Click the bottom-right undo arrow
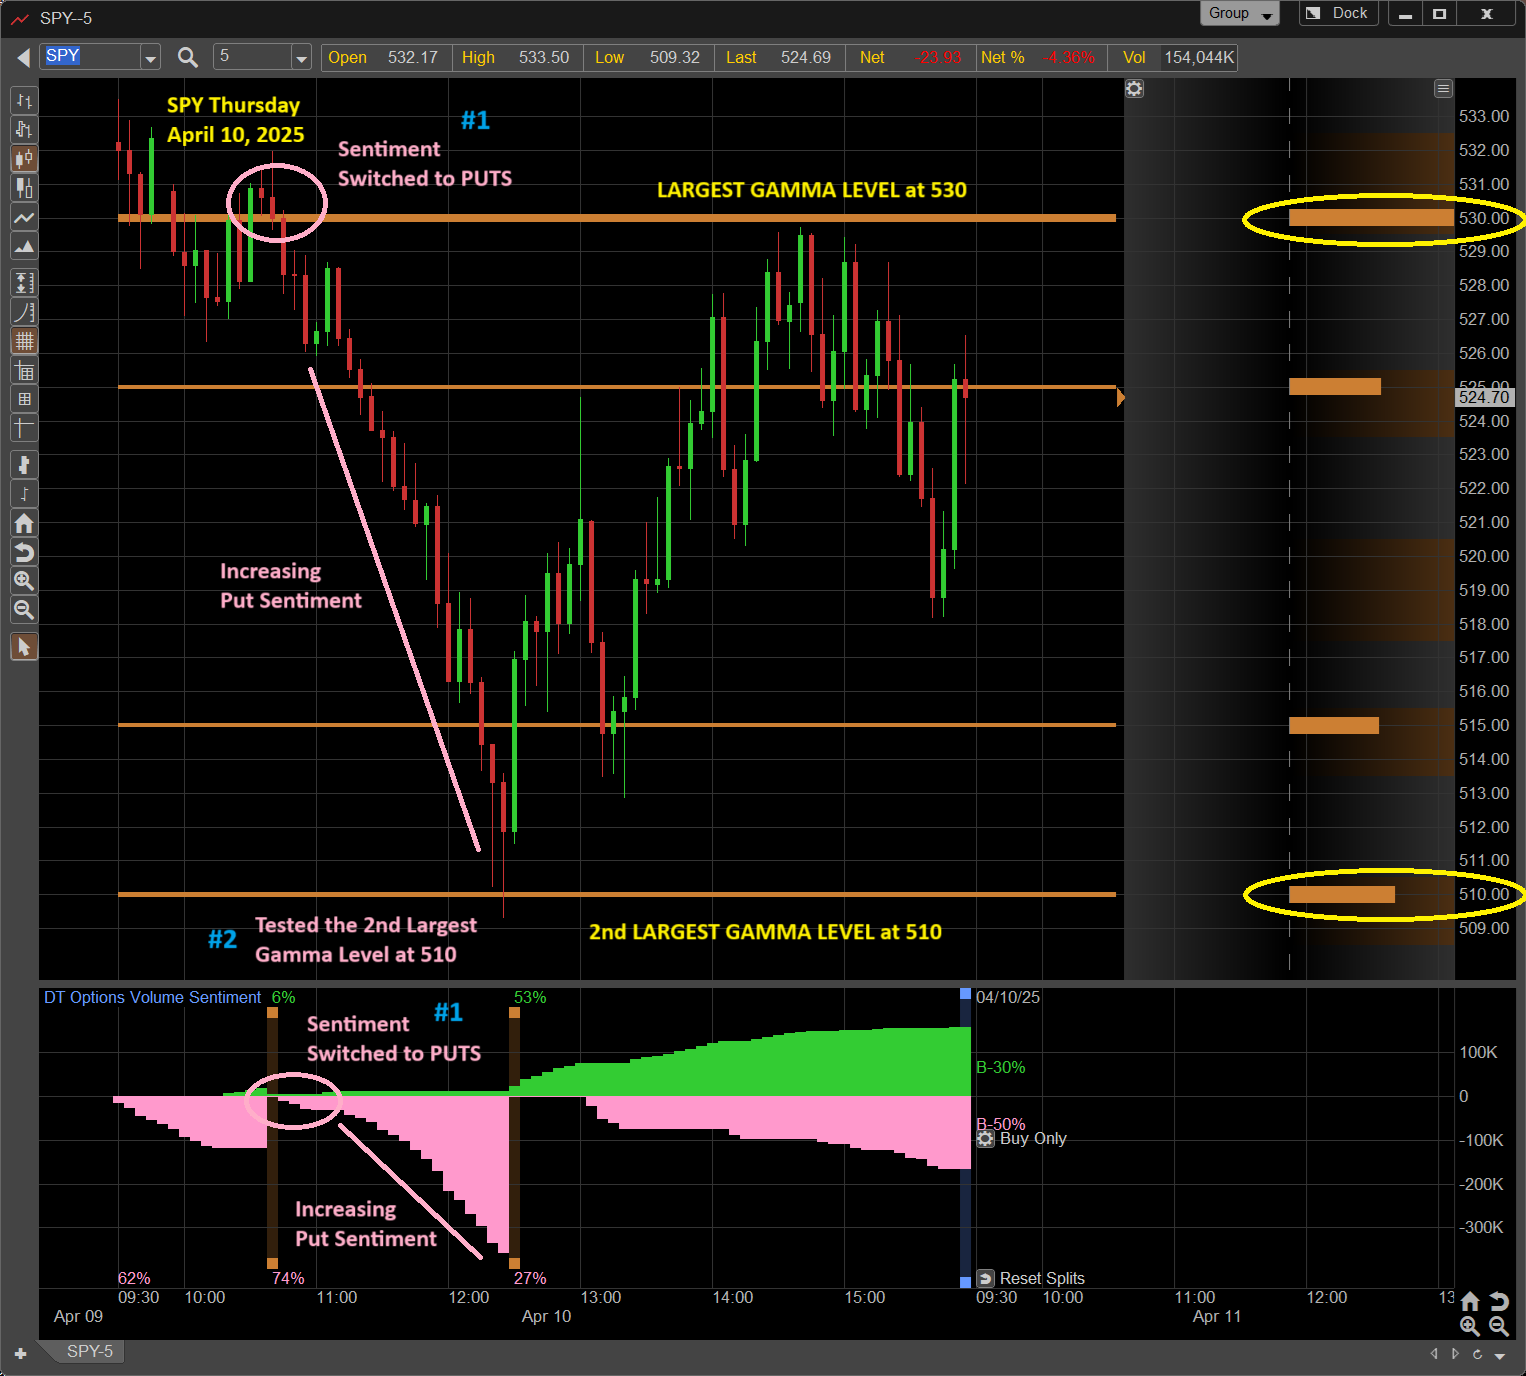 click(x=1498, y=1301)
